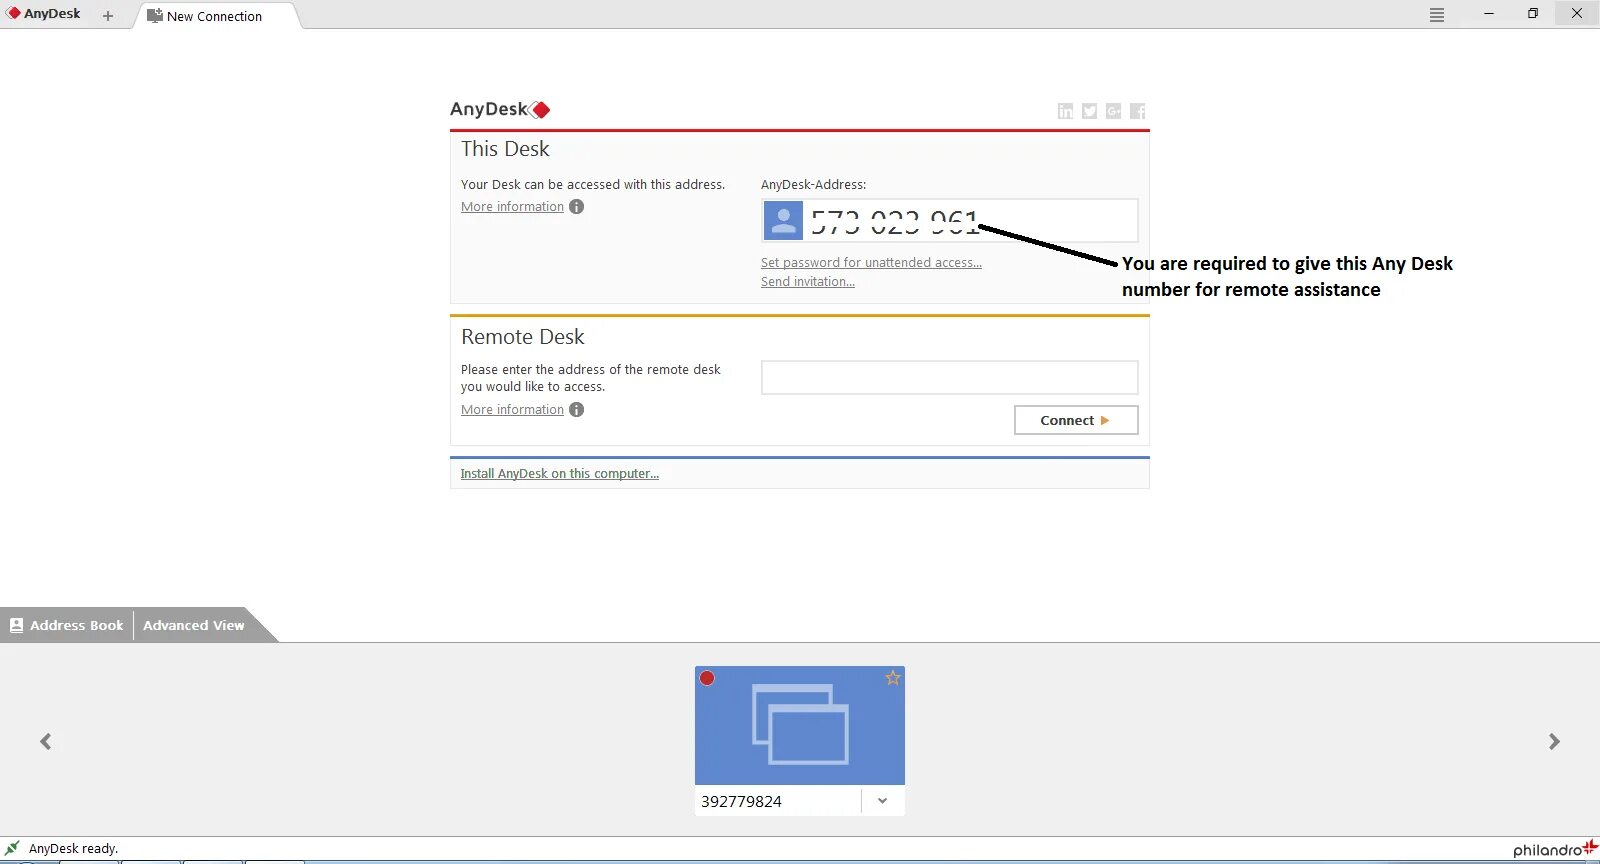Click the AnyDesk ready status text
The image size is (1600, 864).
[73, 849]
